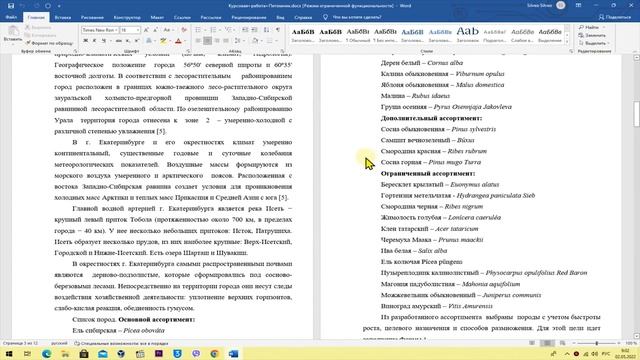Image resolution: width=640 pixels, height=360 pixels.
Task: Open the borders dropdown
Action: coord(276,41)
